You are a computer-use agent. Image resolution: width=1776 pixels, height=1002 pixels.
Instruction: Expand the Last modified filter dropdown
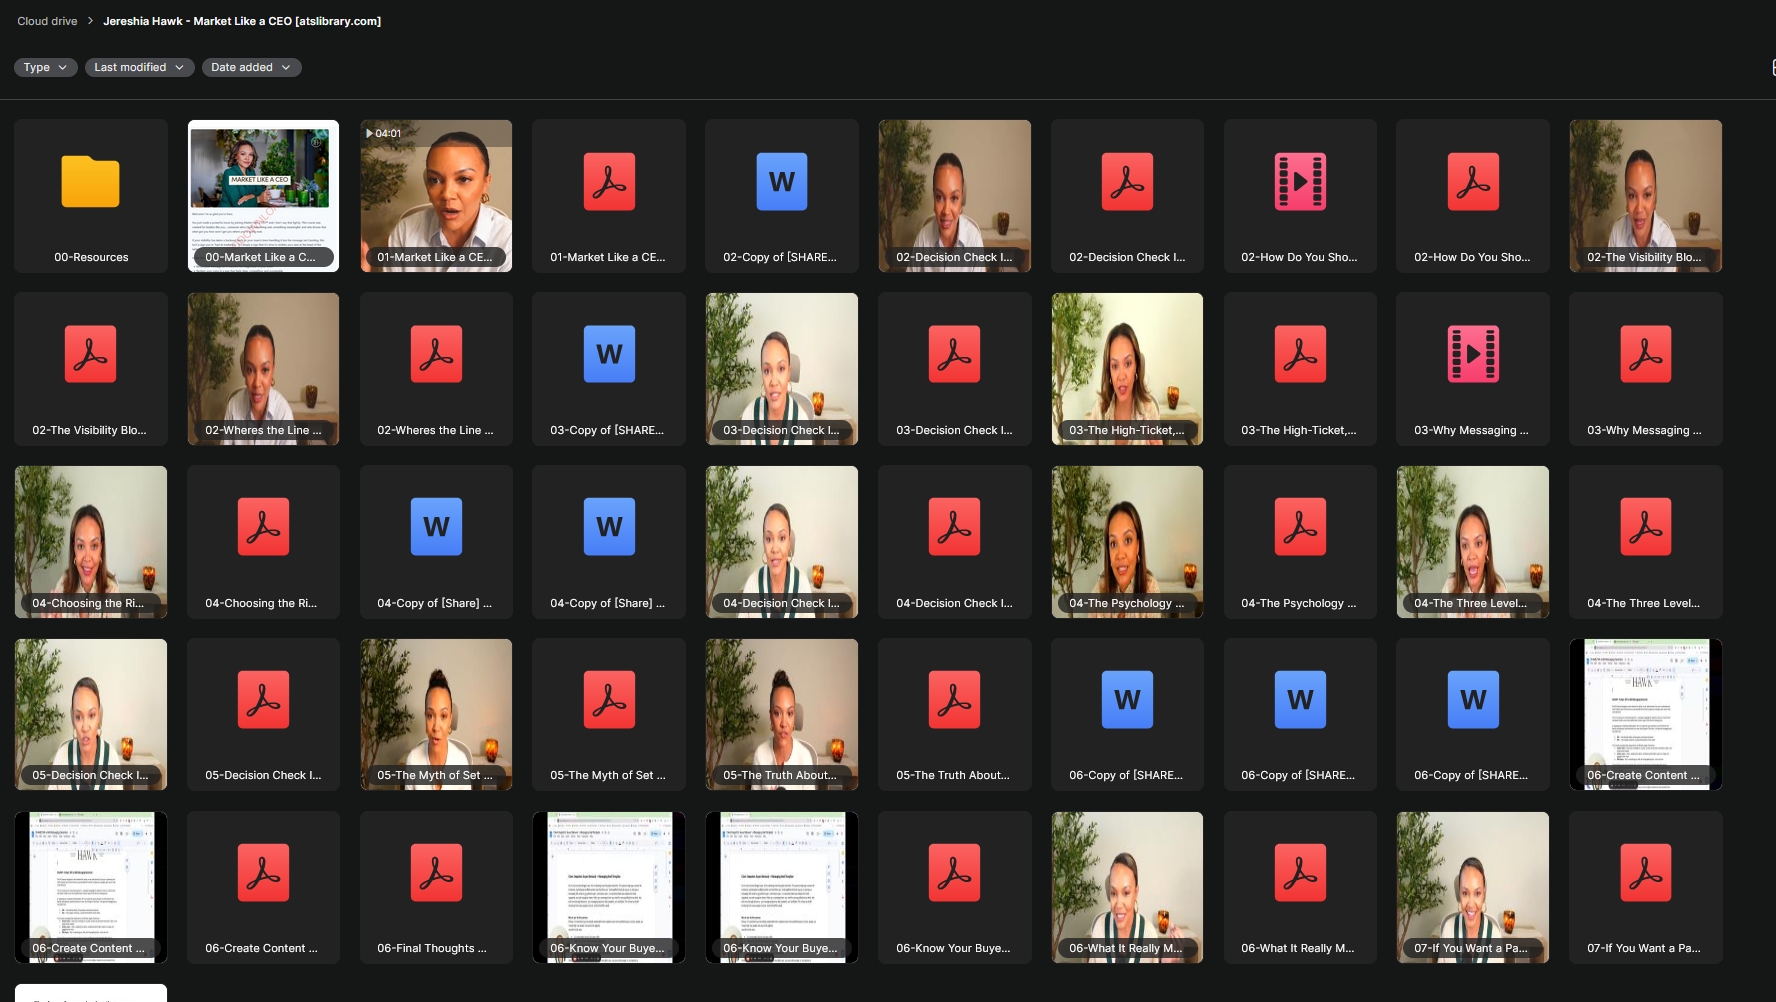click(139, 67)
